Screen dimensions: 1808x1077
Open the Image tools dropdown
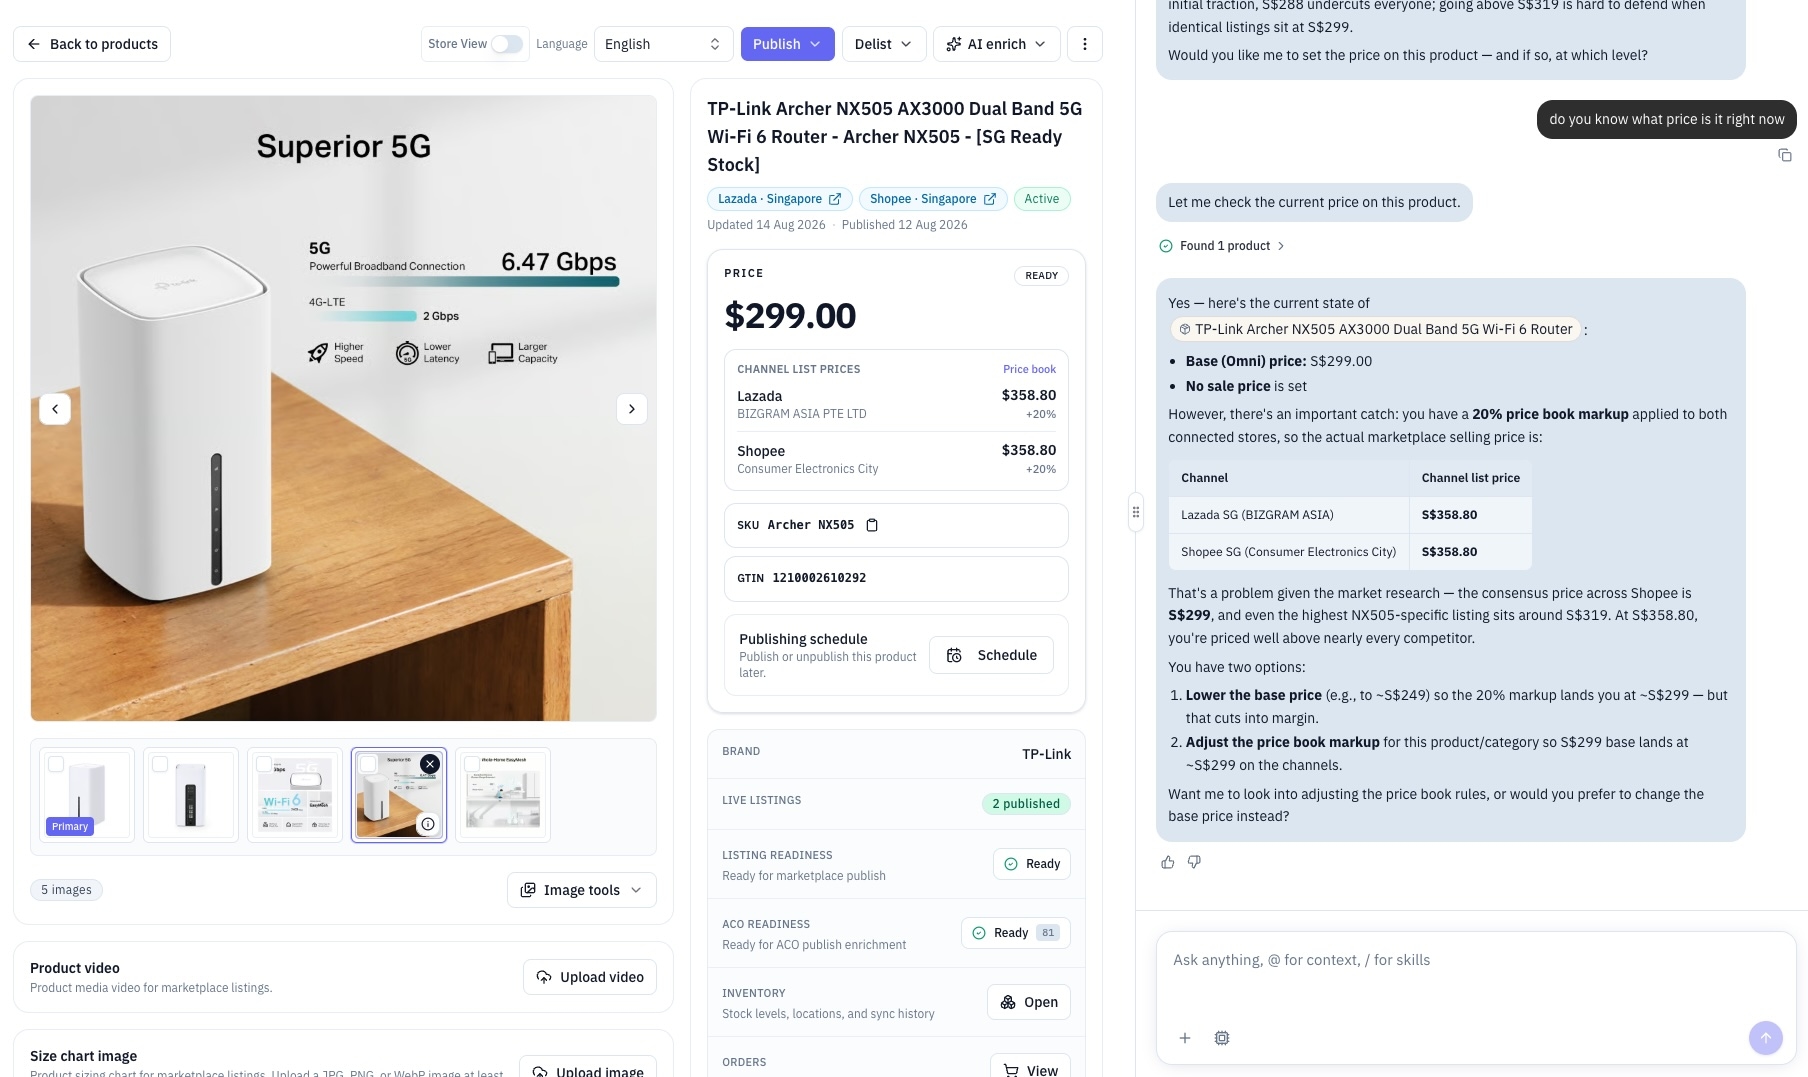point(582,890)
